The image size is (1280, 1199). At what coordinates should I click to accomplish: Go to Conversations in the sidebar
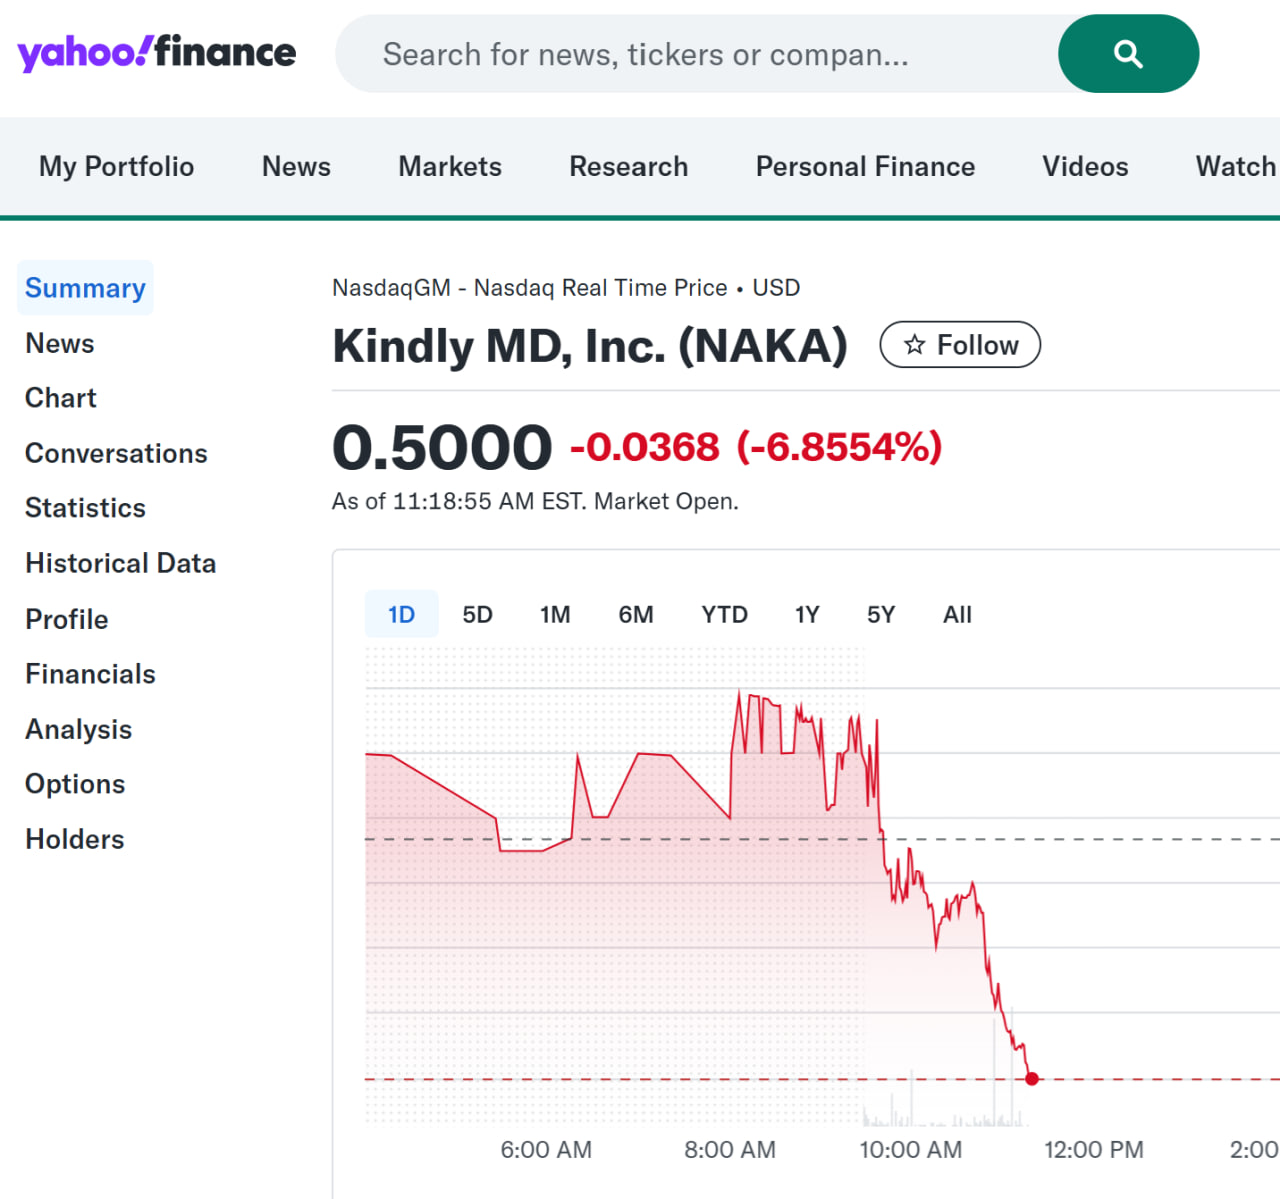[x=116, y=453]
